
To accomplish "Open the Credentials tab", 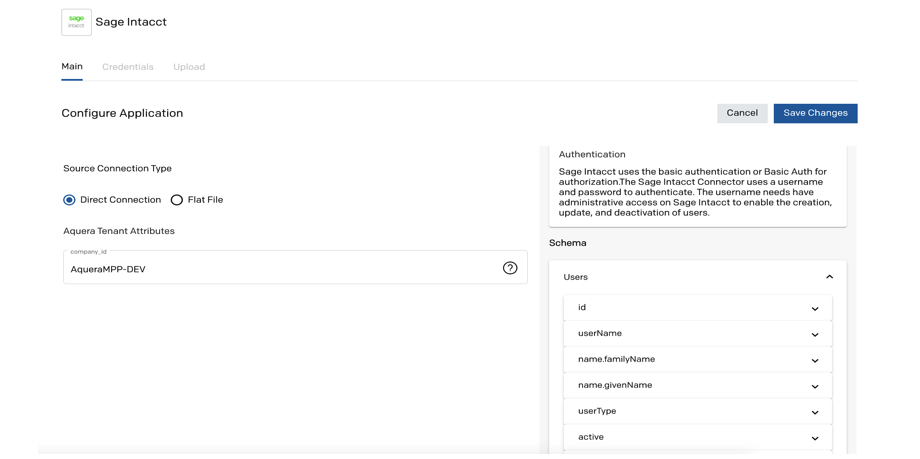I will point(128,67).
